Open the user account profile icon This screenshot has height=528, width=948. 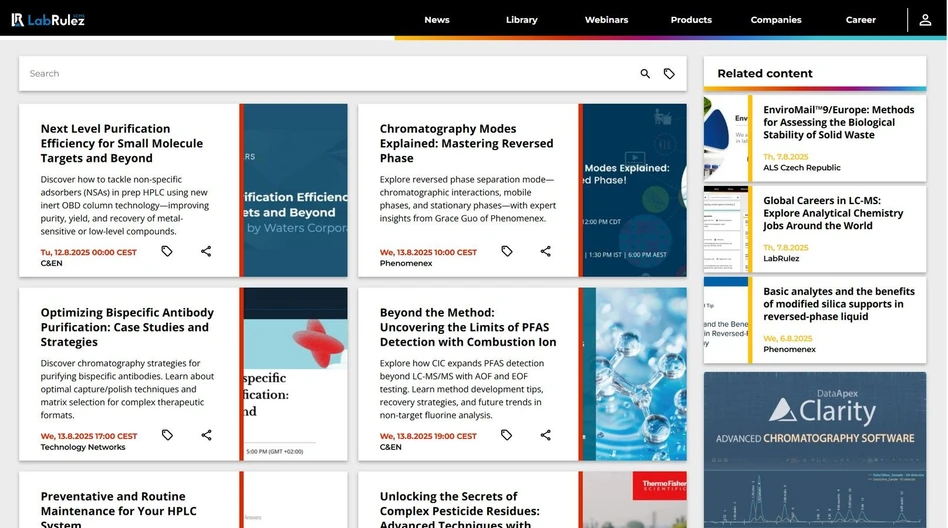coord(925,20)
